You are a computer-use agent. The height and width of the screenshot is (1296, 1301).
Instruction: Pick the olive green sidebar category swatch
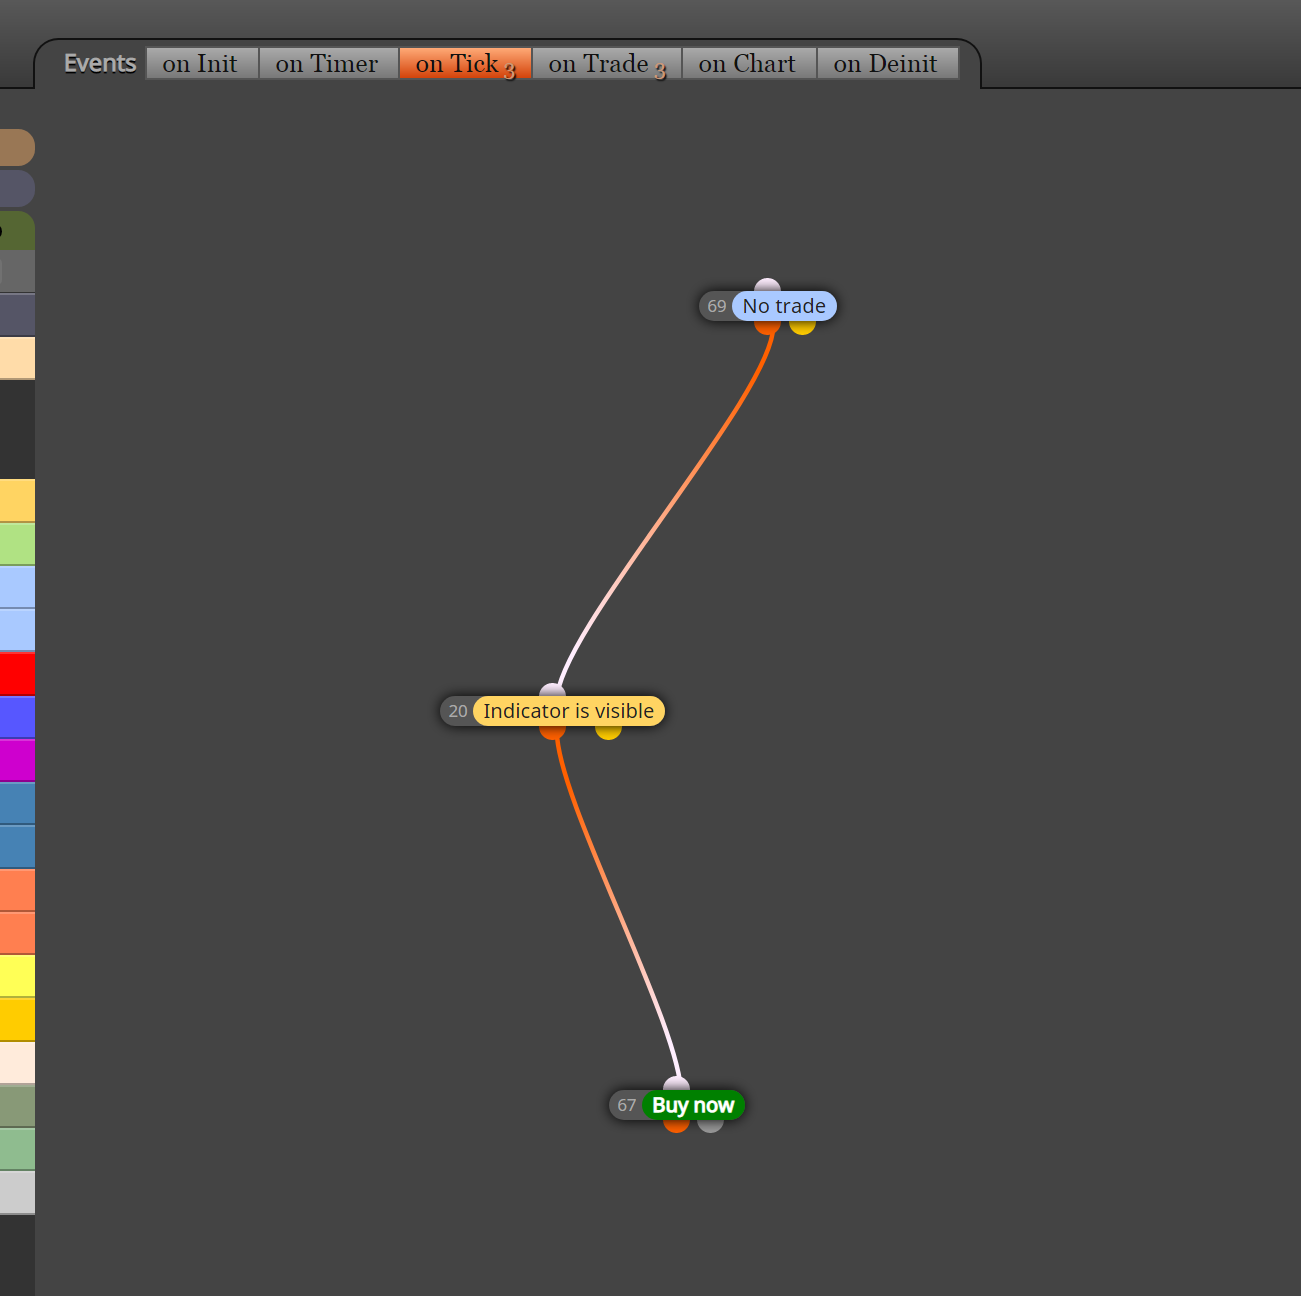pyautogui.click(x=17, y=231)
